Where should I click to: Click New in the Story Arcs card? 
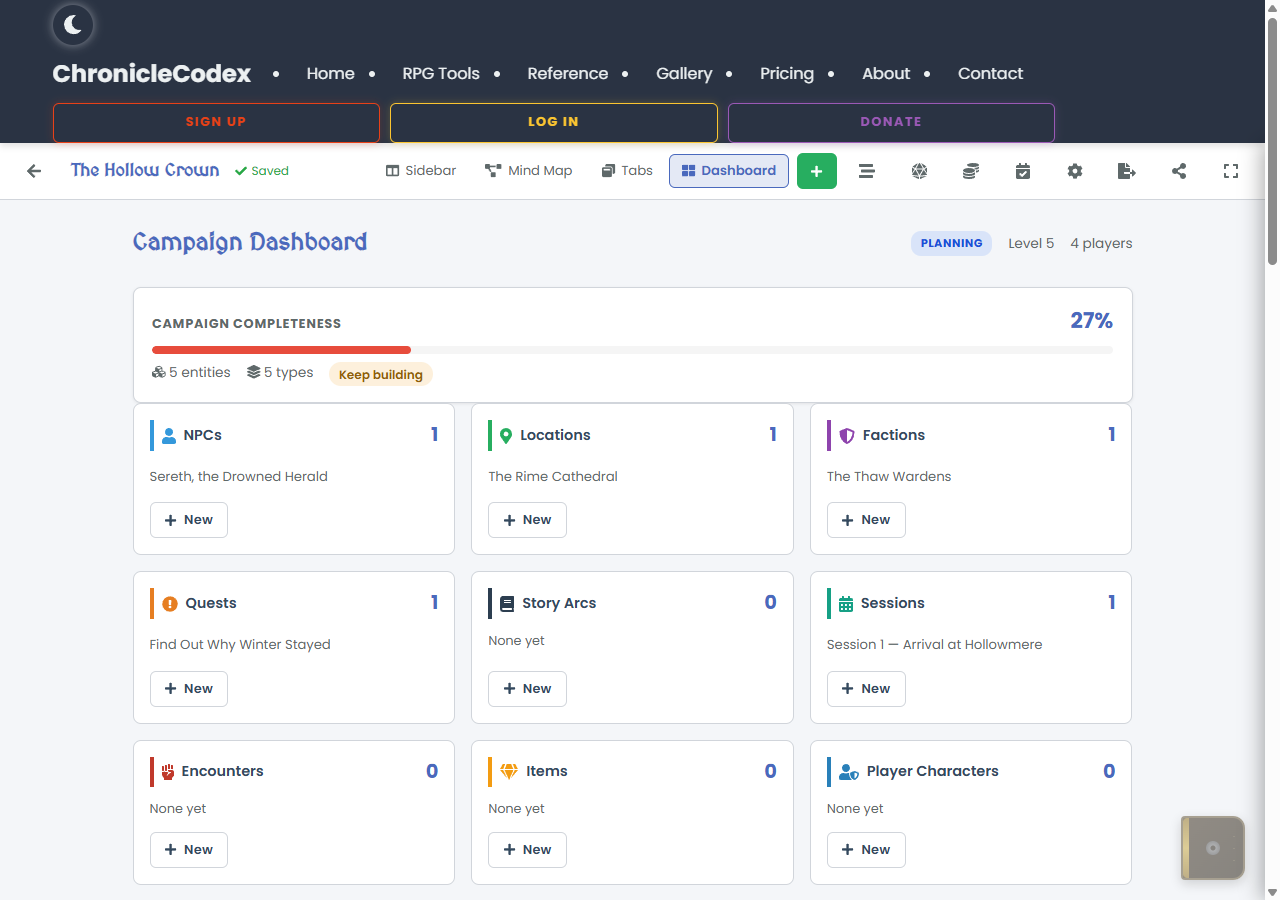(x=527, y=688)
